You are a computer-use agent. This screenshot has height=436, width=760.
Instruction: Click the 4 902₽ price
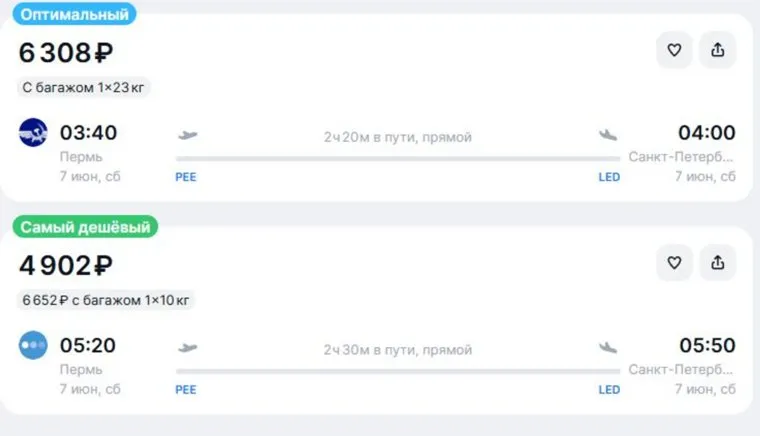tap(66, 265)
